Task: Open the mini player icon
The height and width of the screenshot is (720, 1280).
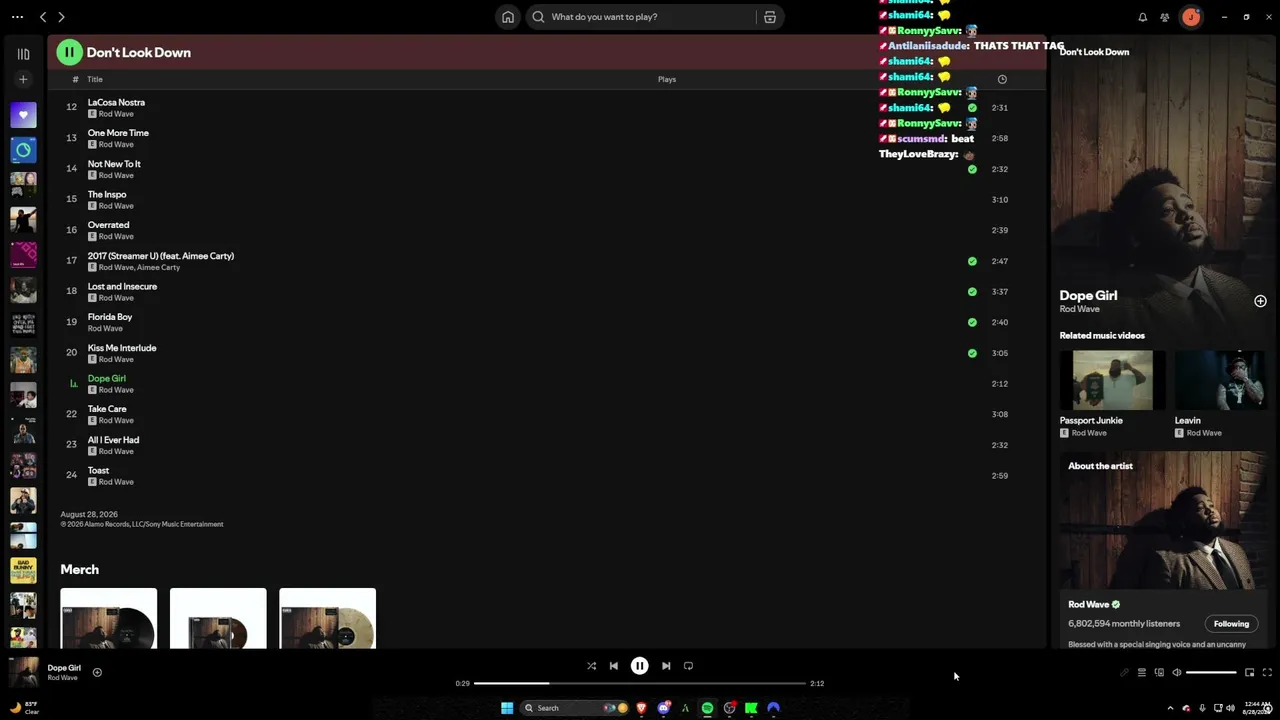Action: click(1249, 673)
